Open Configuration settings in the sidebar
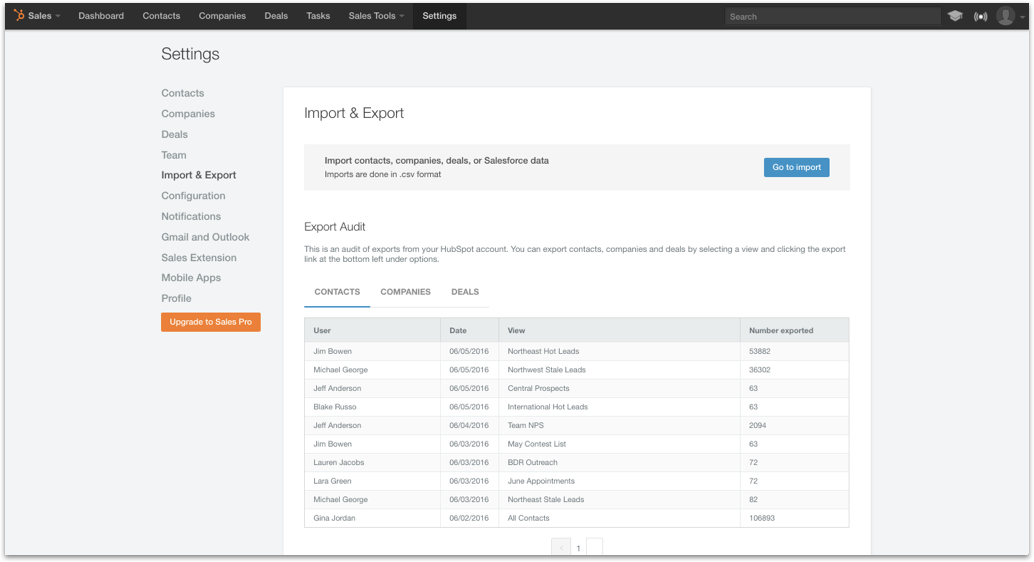 point(193,195)
